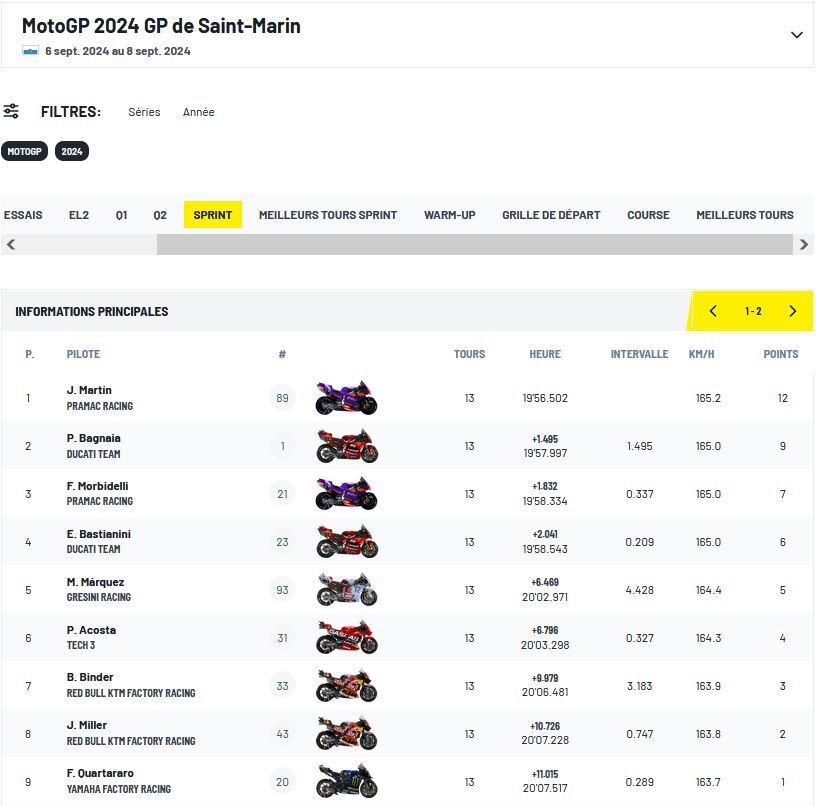The image size is (816, 806).
Task: Remove the 2024 filter tag
Action: click(x=72, y=152)
